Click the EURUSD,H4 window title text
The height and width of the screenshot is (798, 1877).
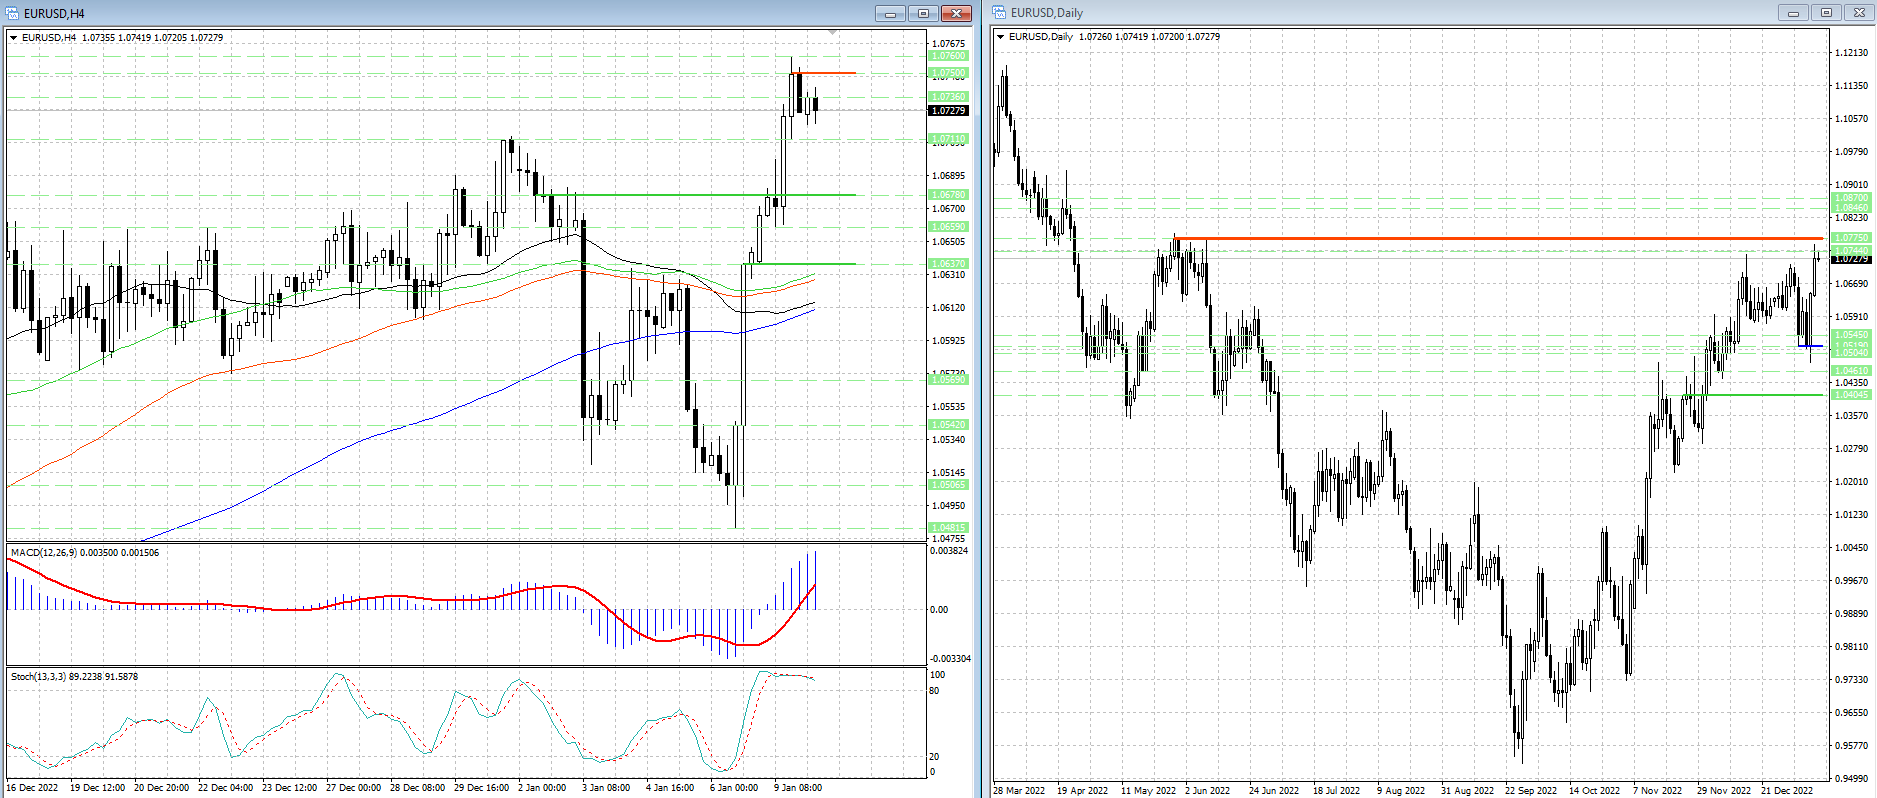(54, 14)
